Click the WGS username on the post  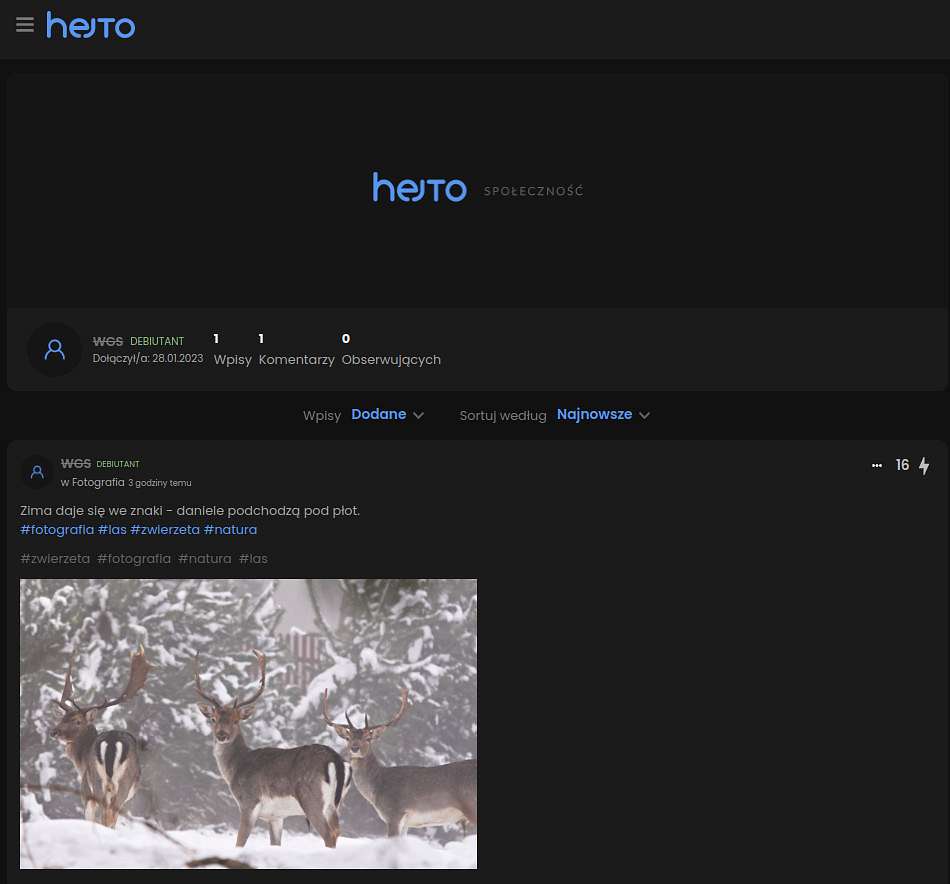tap(76, 464)
